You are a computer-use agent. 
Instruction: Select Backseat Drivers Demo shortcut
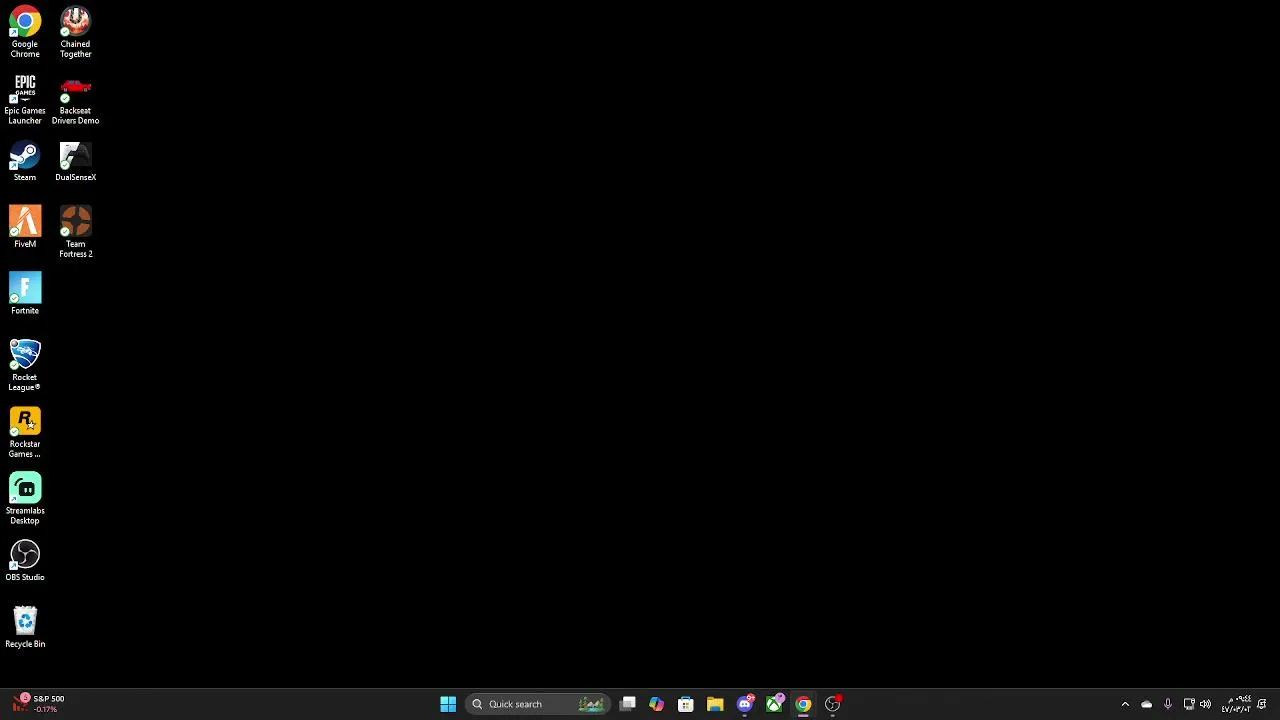tap(75, 99)
